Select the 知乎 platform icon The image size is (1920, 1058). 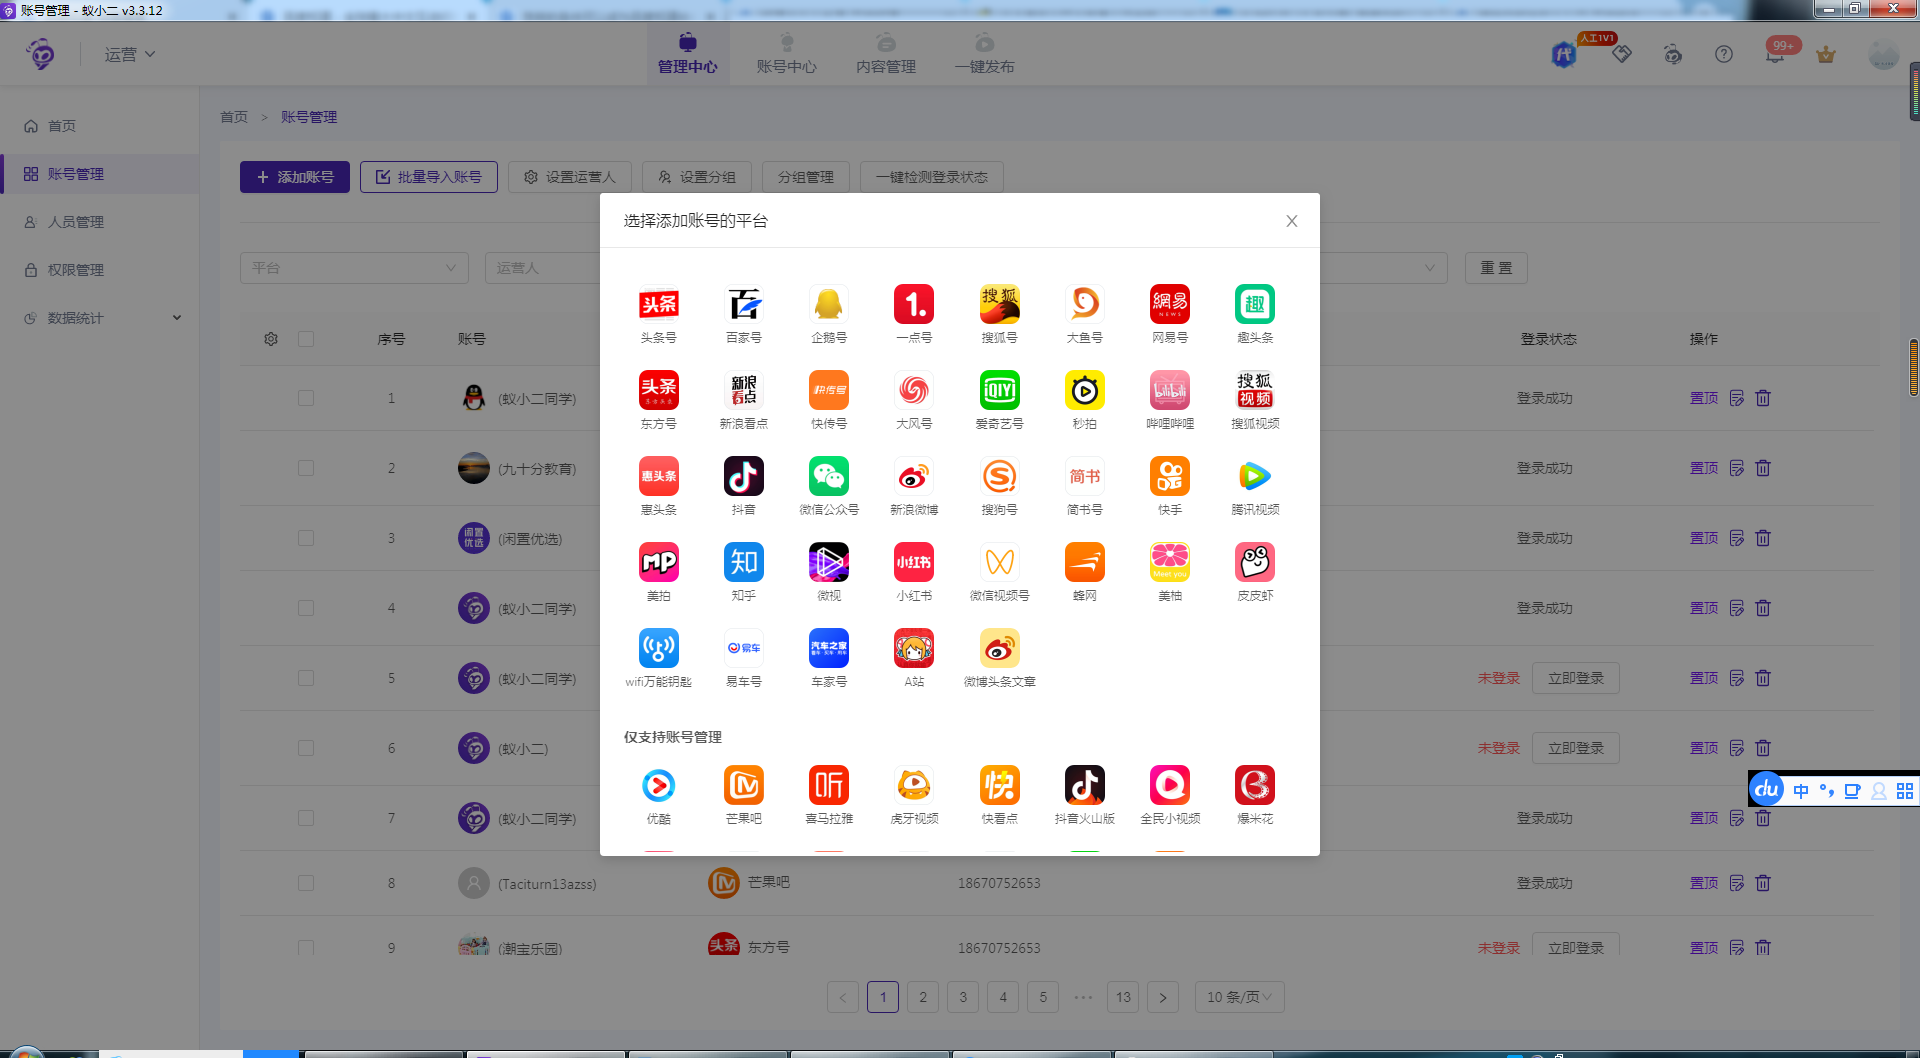pyautogui.click(x=744, y=562)
